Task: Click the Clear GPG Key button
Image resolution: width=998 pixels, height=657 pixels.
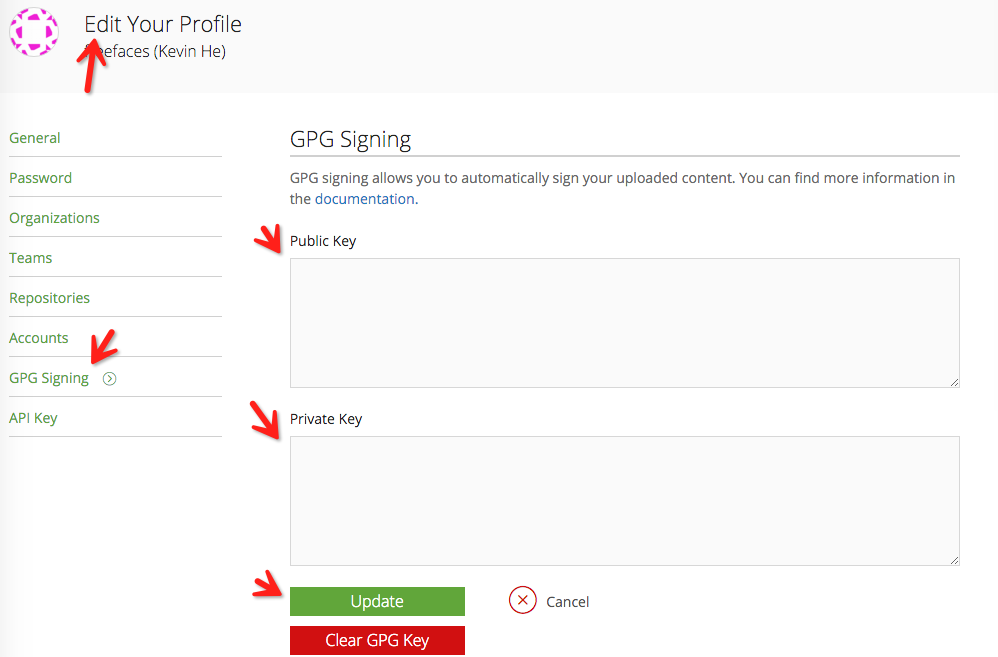Action: coord(377,640)
